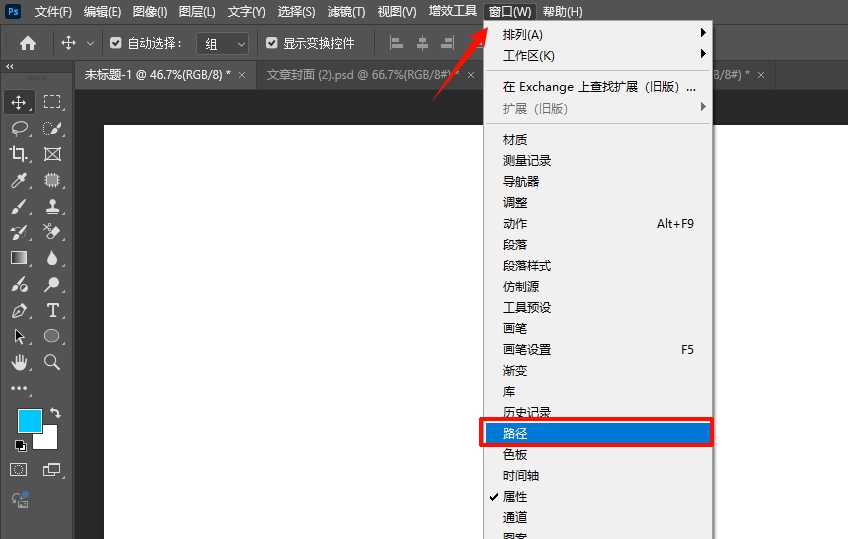848x539 pixels.
Task: Pick the Lasso tool
Action: 19,128
